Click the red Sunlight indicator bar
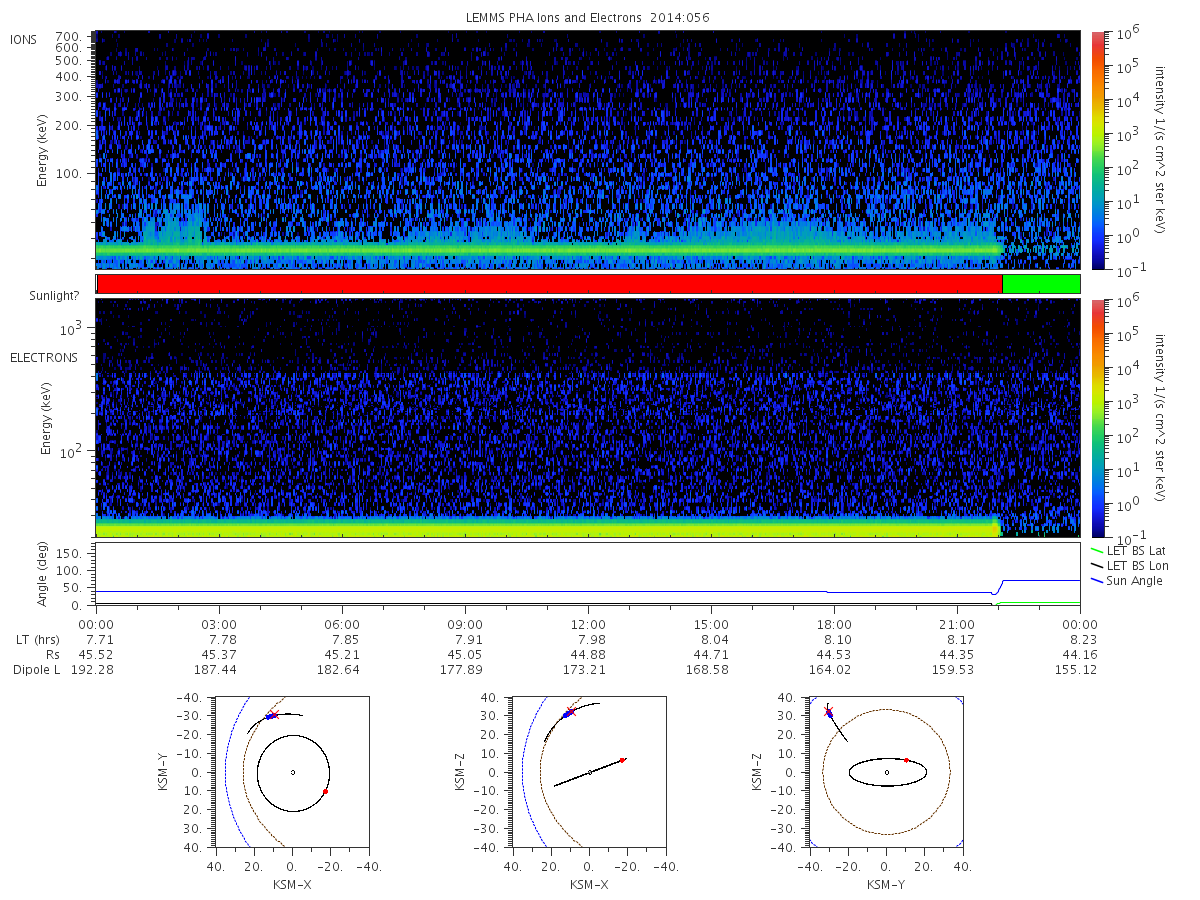1200x900 pixels. [549, 284]
